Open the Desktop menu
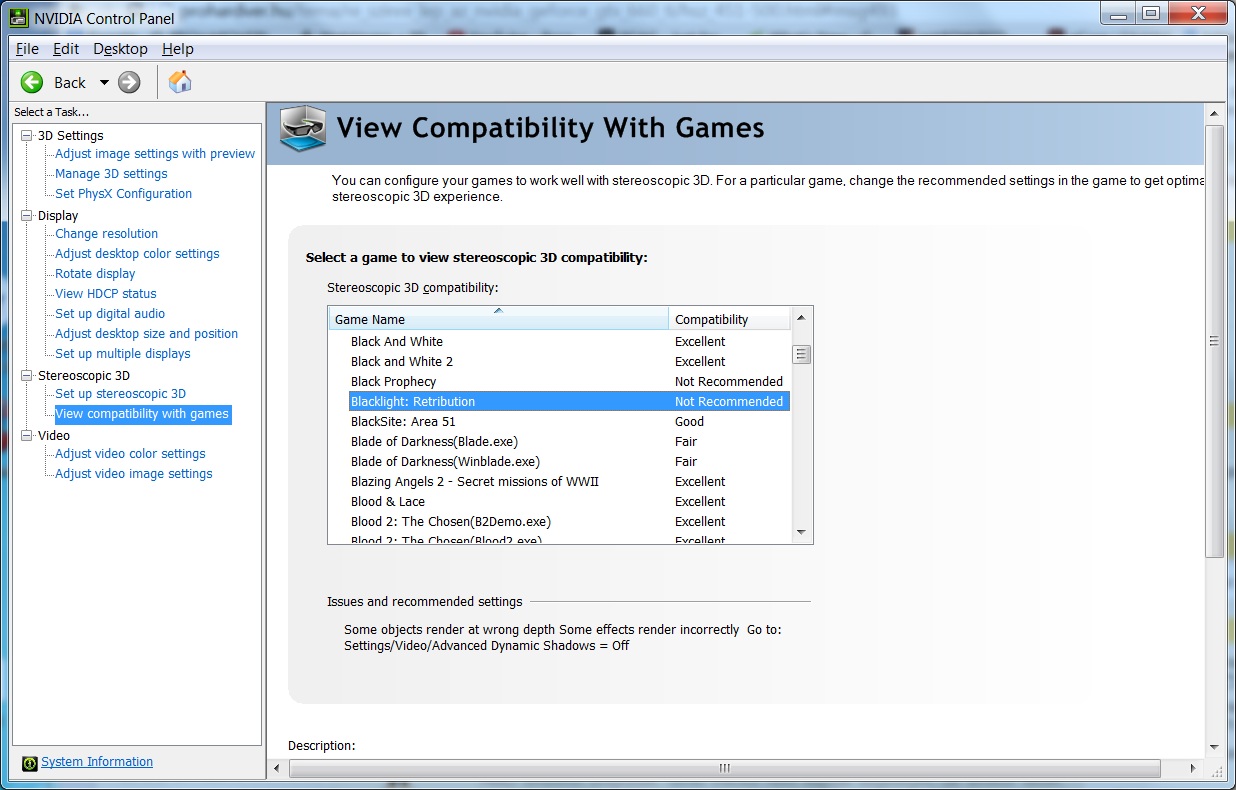The image size is (1236, 790). pos(120,49)
